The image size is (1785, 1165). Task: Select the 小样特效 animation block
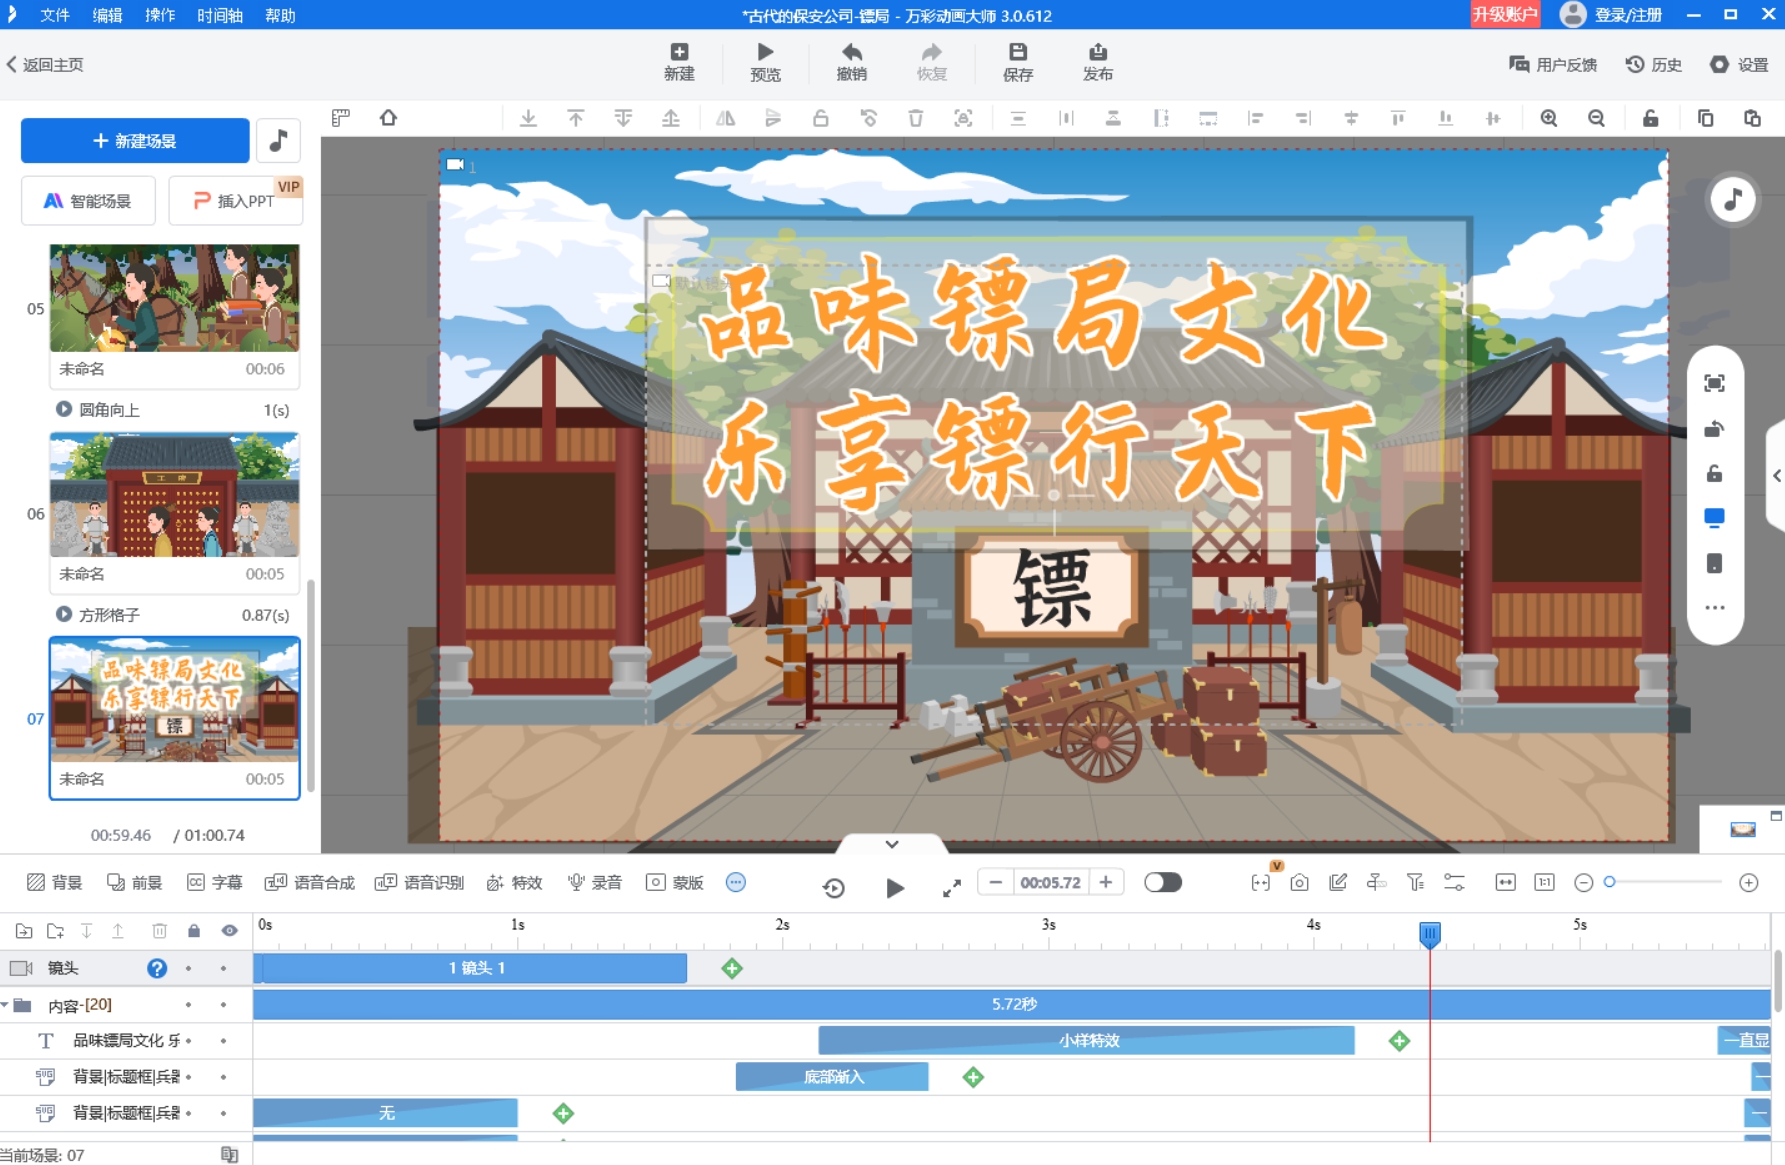coord(1087,1041)
